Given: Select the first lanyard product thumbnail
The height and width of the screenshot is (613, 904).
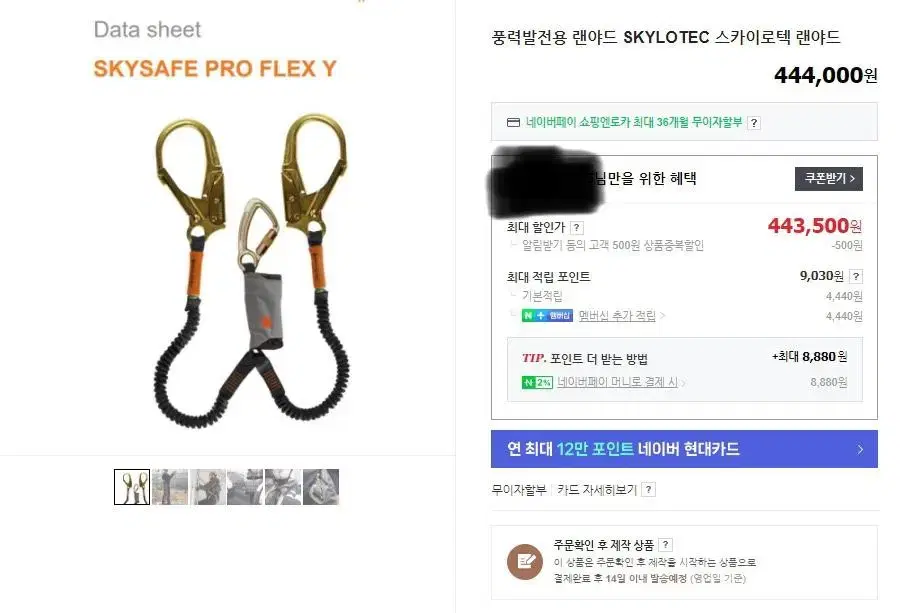Looking at the screenshot, I should tap(132, 487).
